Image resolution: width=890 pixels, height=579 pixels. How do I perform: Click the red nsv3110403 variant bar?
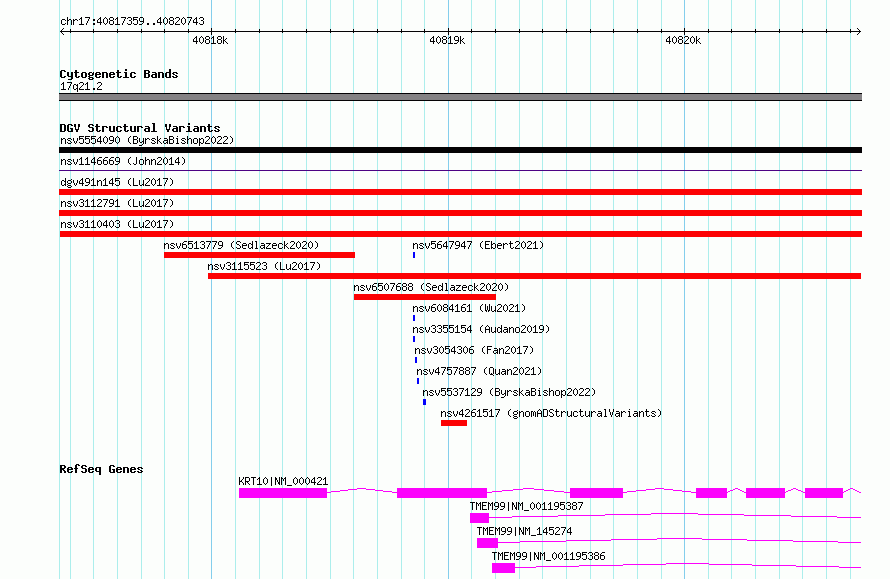460,234
